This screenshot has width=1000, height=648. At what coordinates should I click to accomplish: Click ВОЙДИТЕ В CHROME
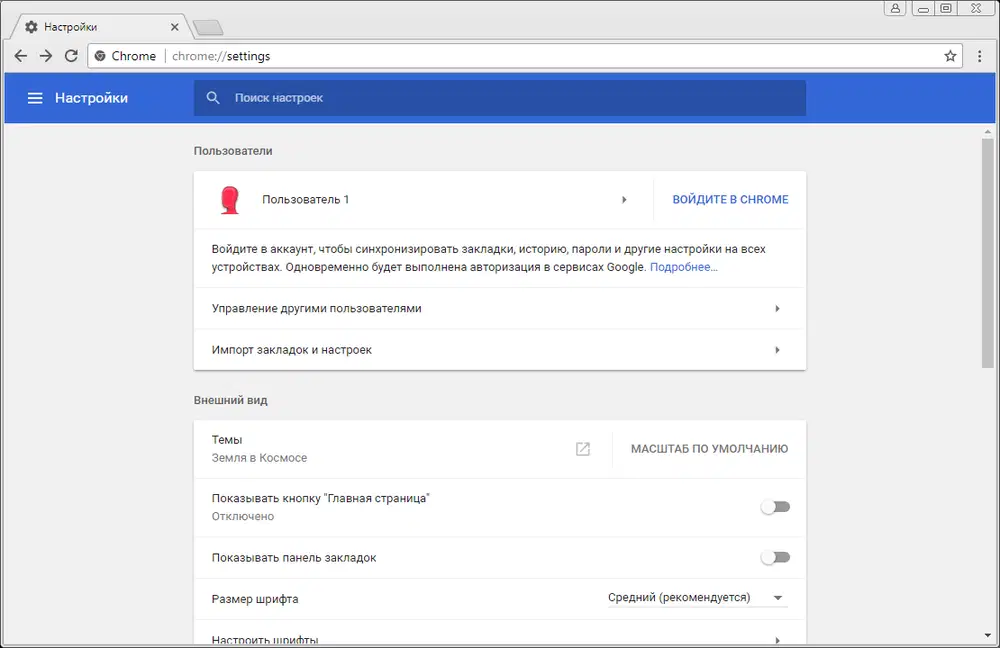coord(730,199)
